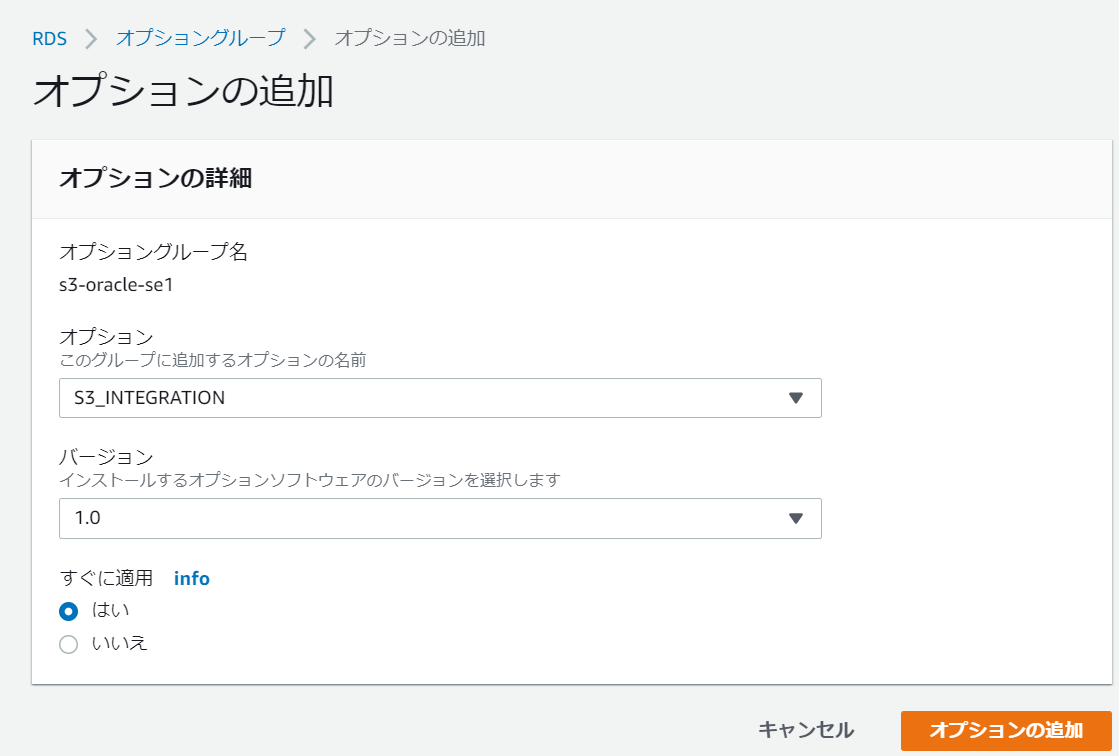Screen dimensions: 1119x756
Task: Select the はい radio button
Action: (x=69, y=611)
